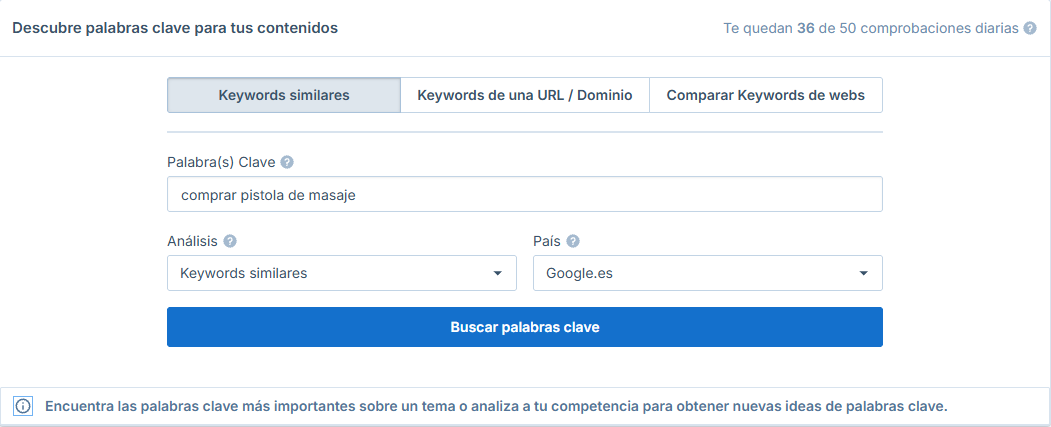Click help icon beside País label

[573, 241]
